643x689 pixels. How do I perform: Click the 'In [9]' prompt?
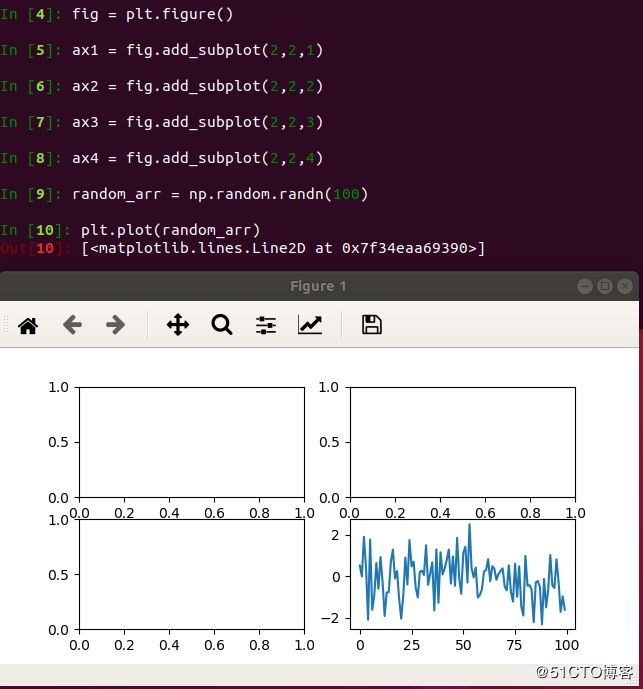31,194
